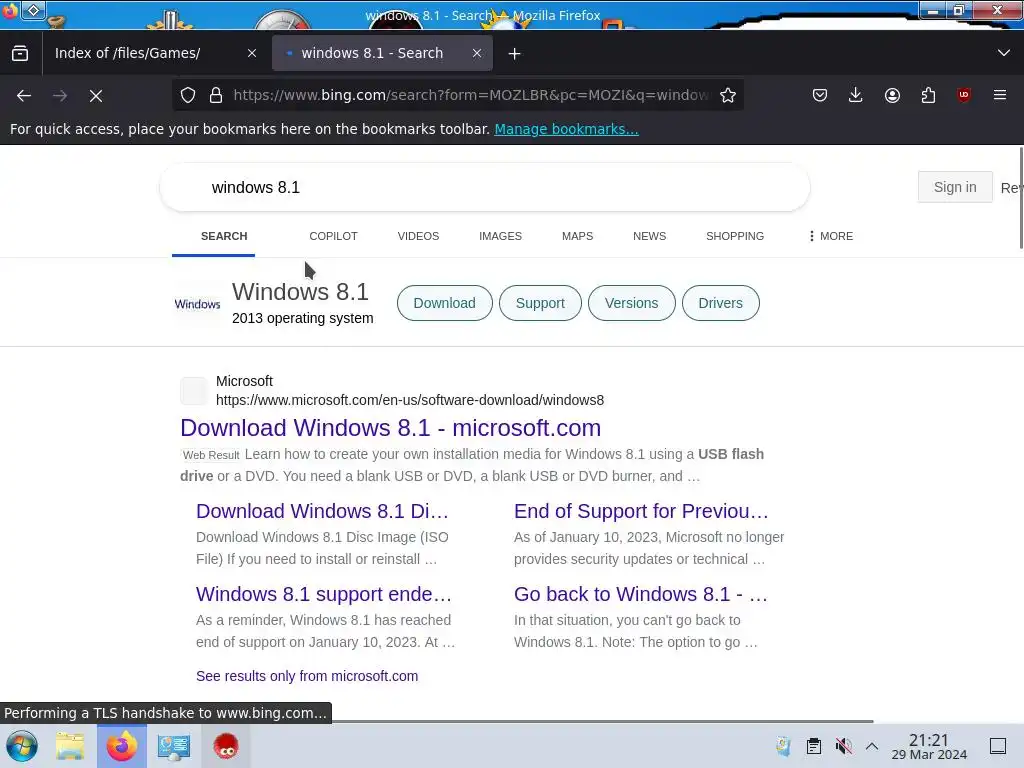Viewport: 1024px width, 768px height.
Task: Stop loading the page with X button
Action: point(96,95)
